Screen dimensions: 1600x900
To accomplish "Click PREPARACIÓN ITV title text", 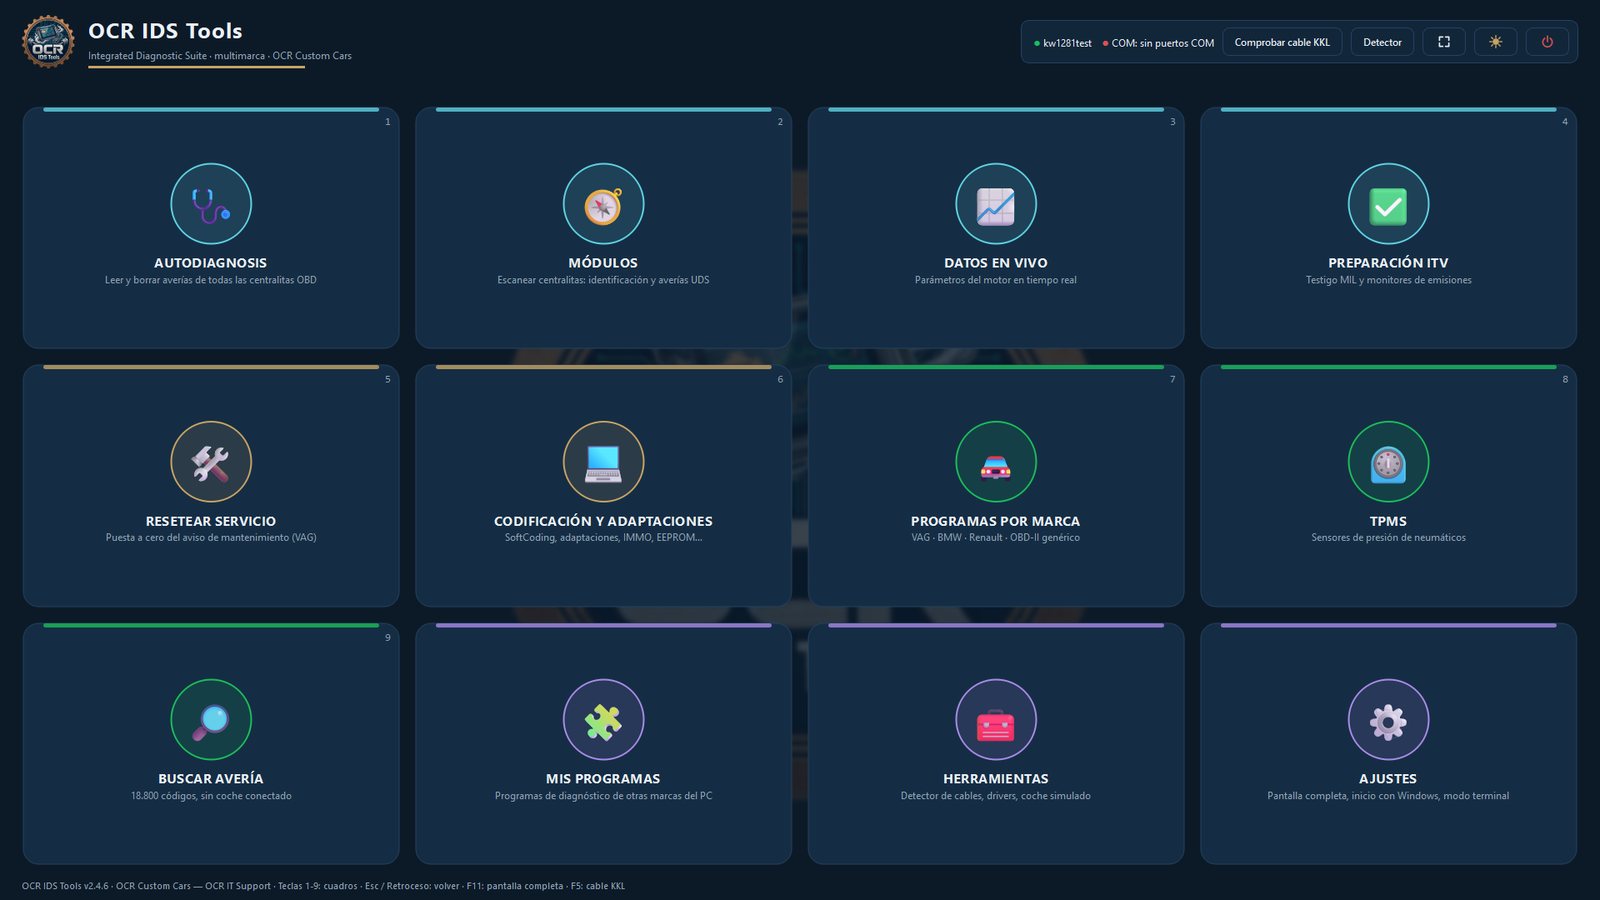I will [x=1388, y=263].
